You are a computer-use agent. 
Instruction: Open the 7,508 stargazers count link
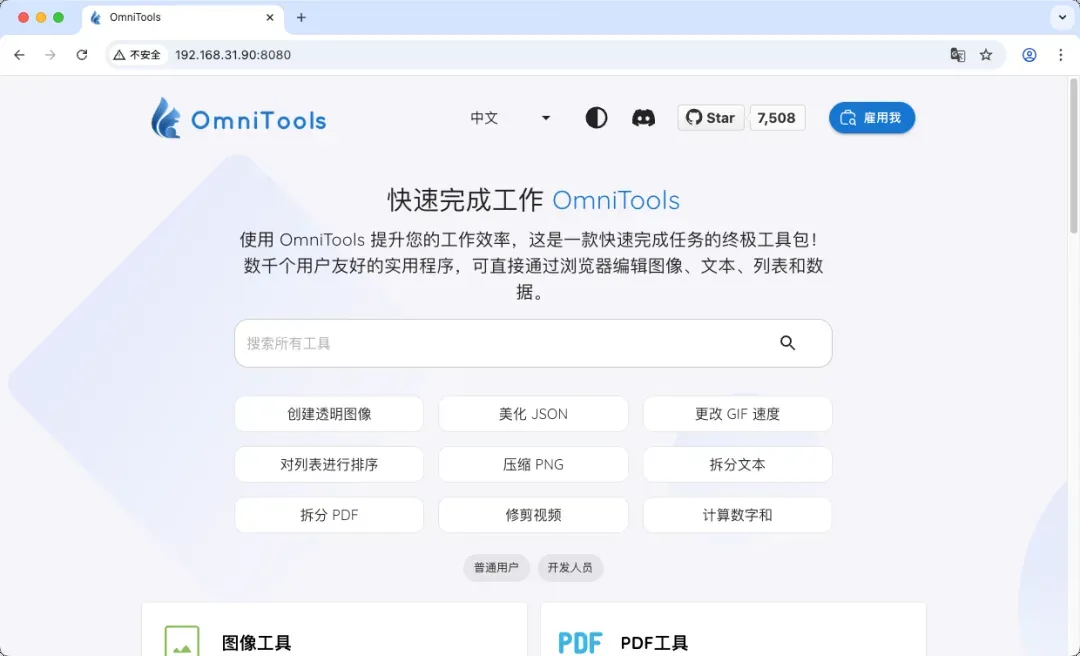[x=776, y=118]
